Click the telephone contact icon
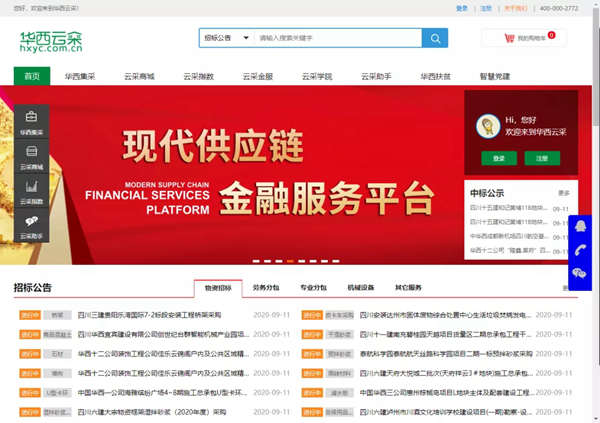This screenshot has height=423, width=600. (x=580, y=250)
